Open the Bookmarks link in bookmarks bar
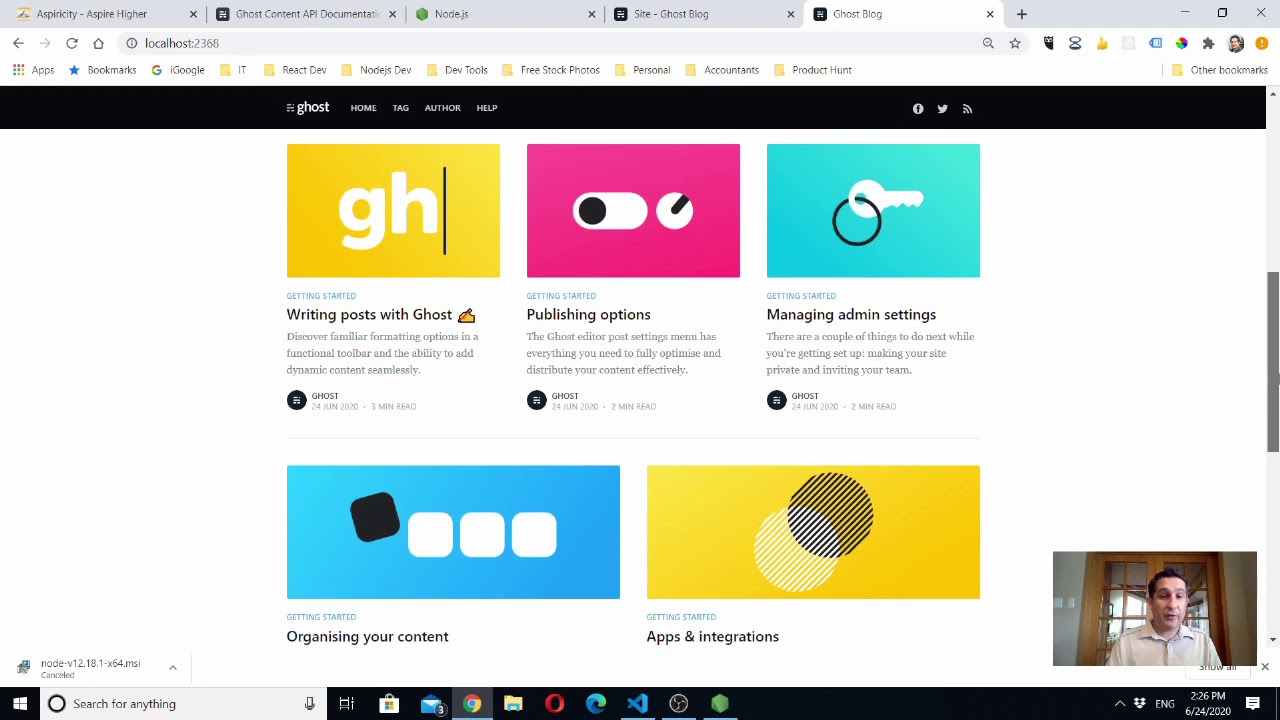Image resolution: width=1280 pixels, height=720 pixels. (102, 70)
